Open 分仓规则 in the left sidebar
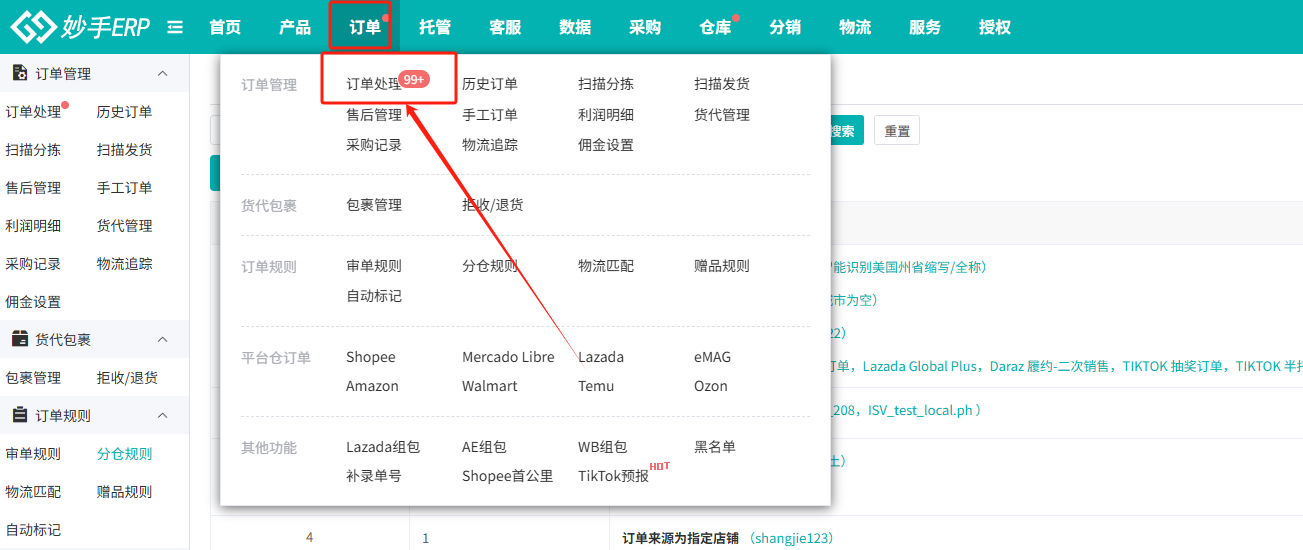 125,454
